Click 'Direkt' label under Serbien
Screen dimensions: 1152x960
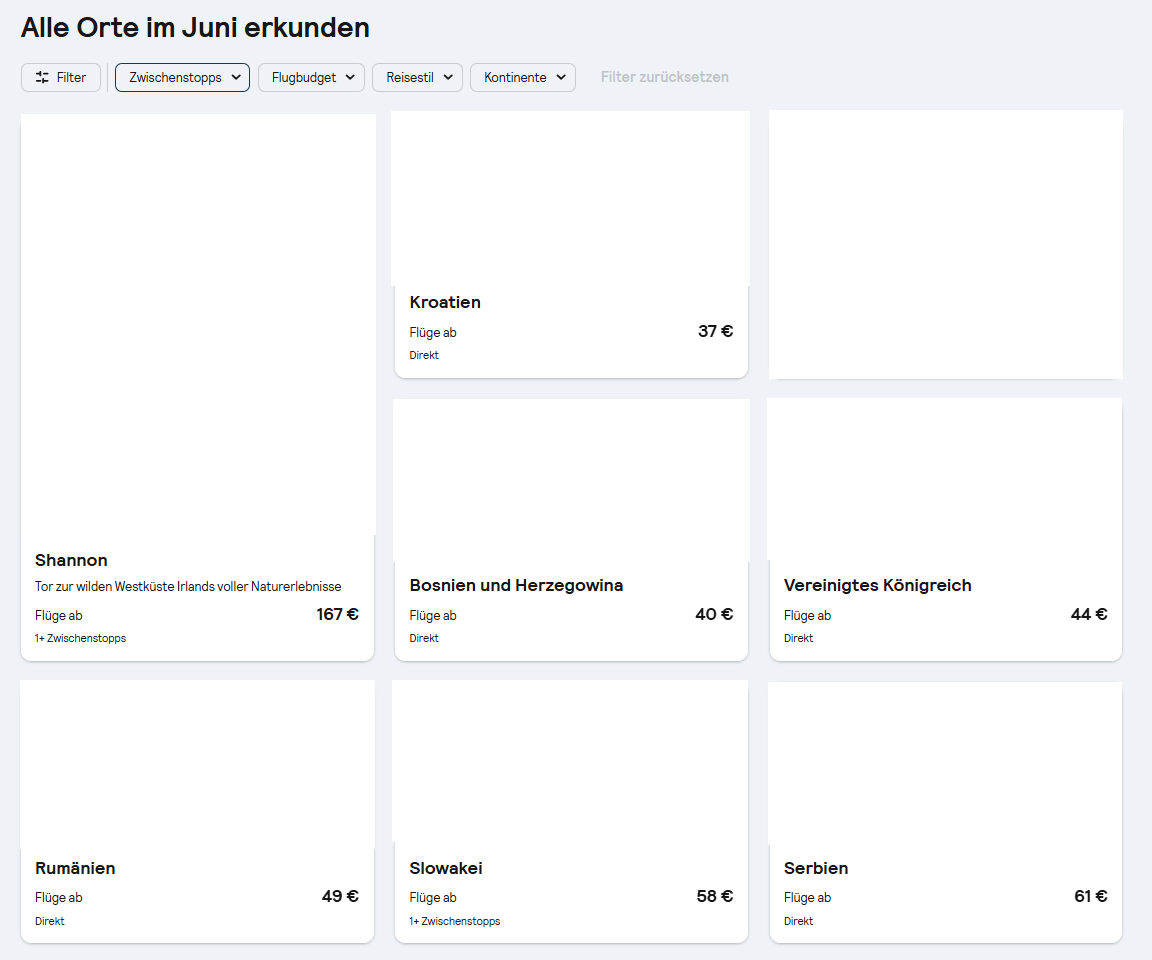pos(799,921)
